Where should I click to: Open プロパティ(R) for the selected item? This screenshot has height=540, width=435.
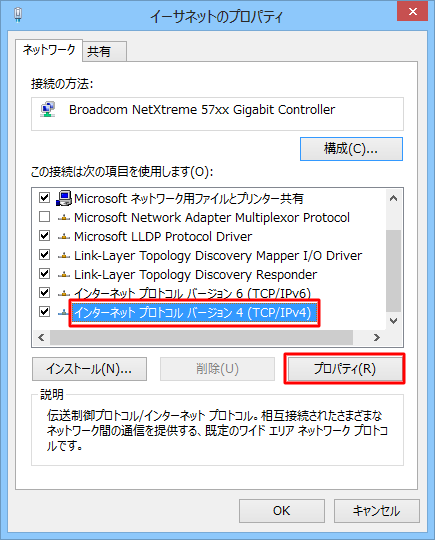(x=345, y=369)
